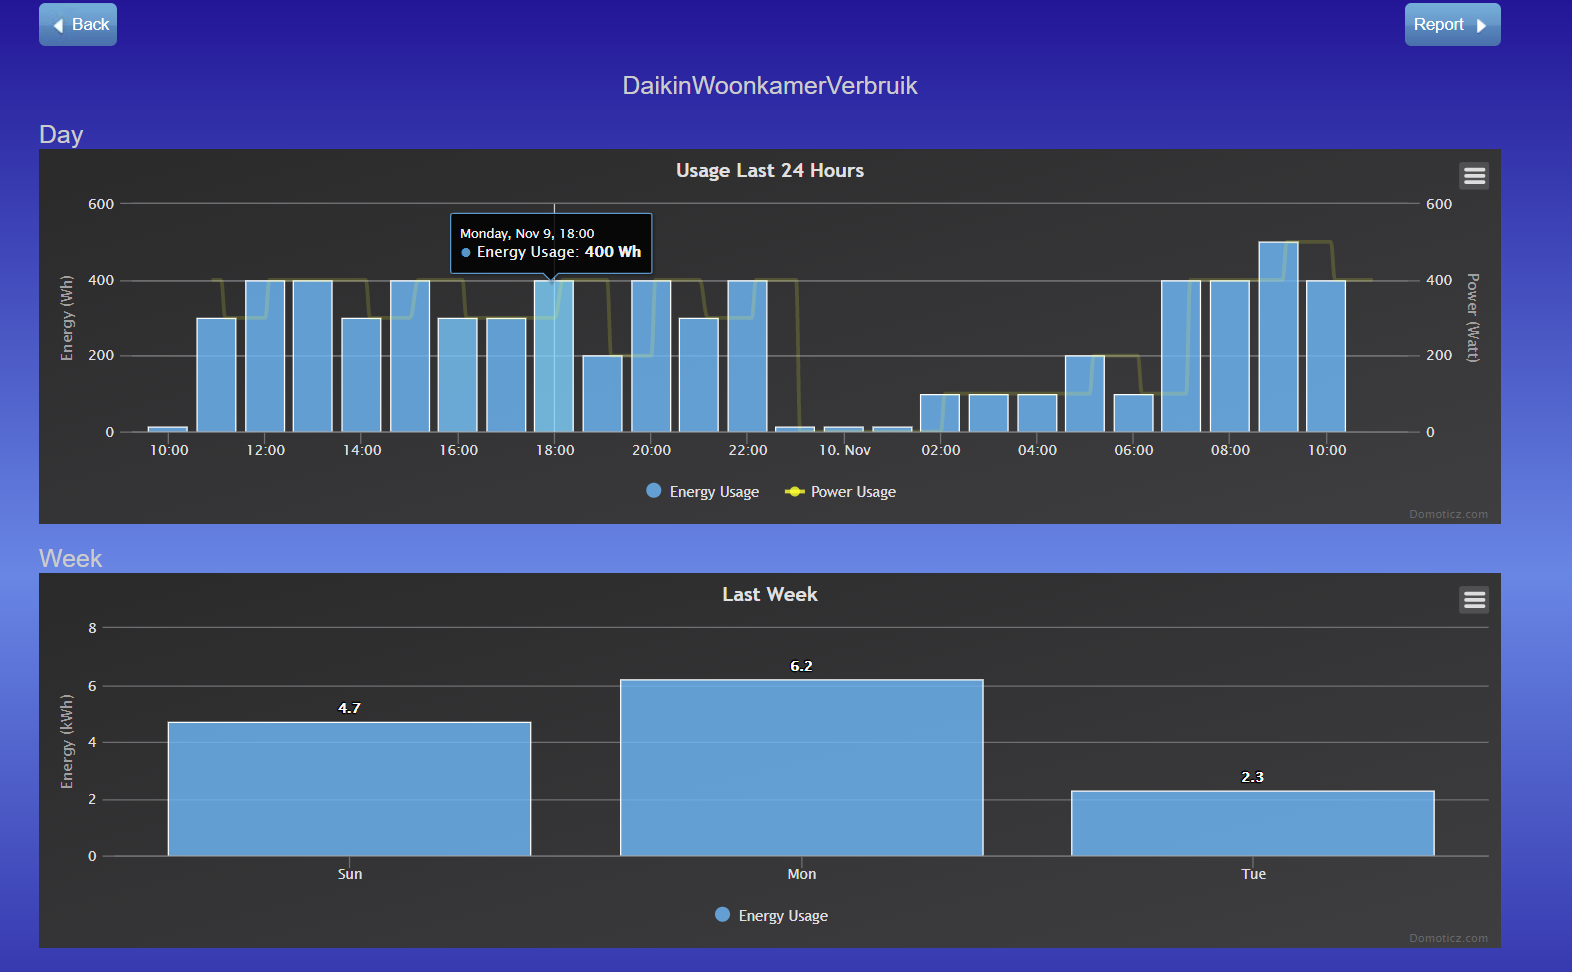Click the energy bar at 22:00
Image resolution: width=1572 pixels, height=972 pixels.
747,356
